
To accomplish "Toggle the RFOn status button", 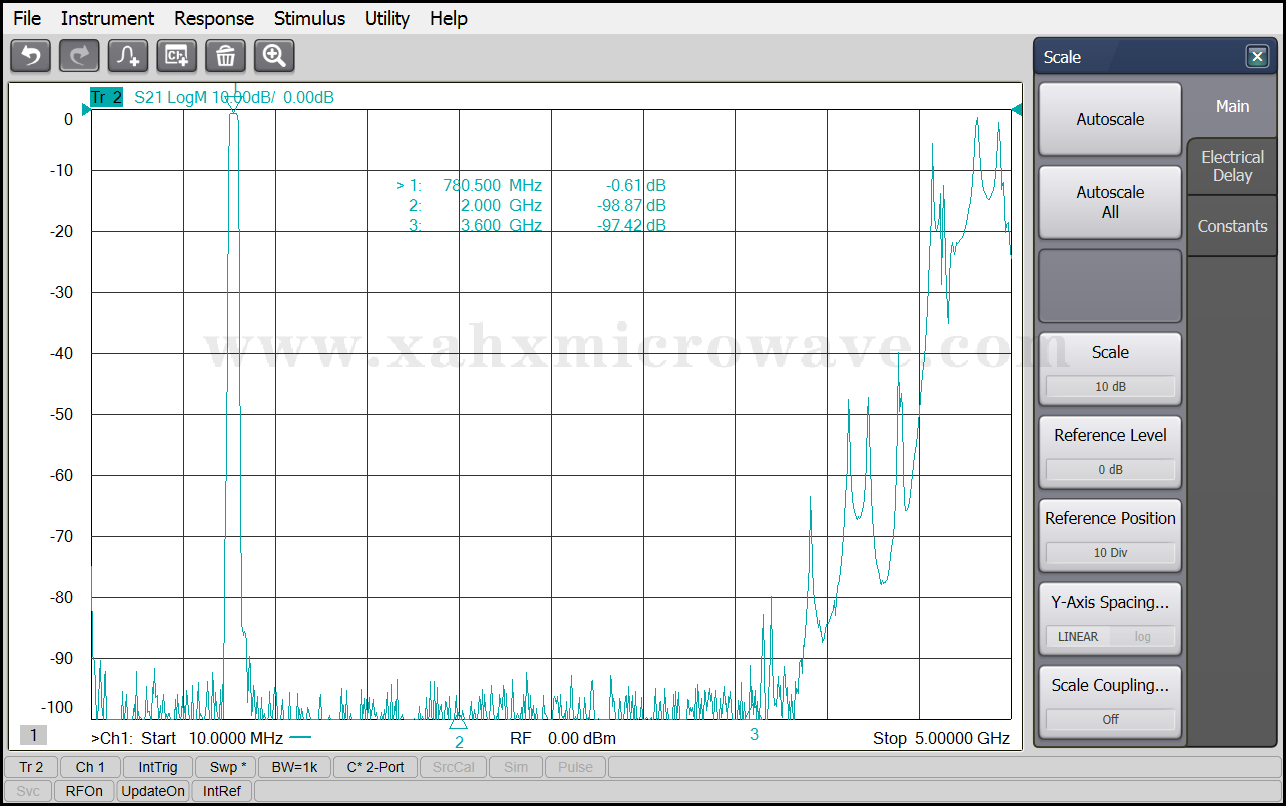I will coord(84,791).
